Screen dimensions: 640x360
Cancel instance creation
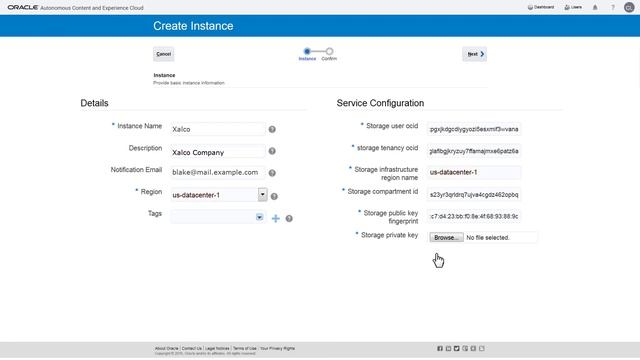tap(163, 54)
